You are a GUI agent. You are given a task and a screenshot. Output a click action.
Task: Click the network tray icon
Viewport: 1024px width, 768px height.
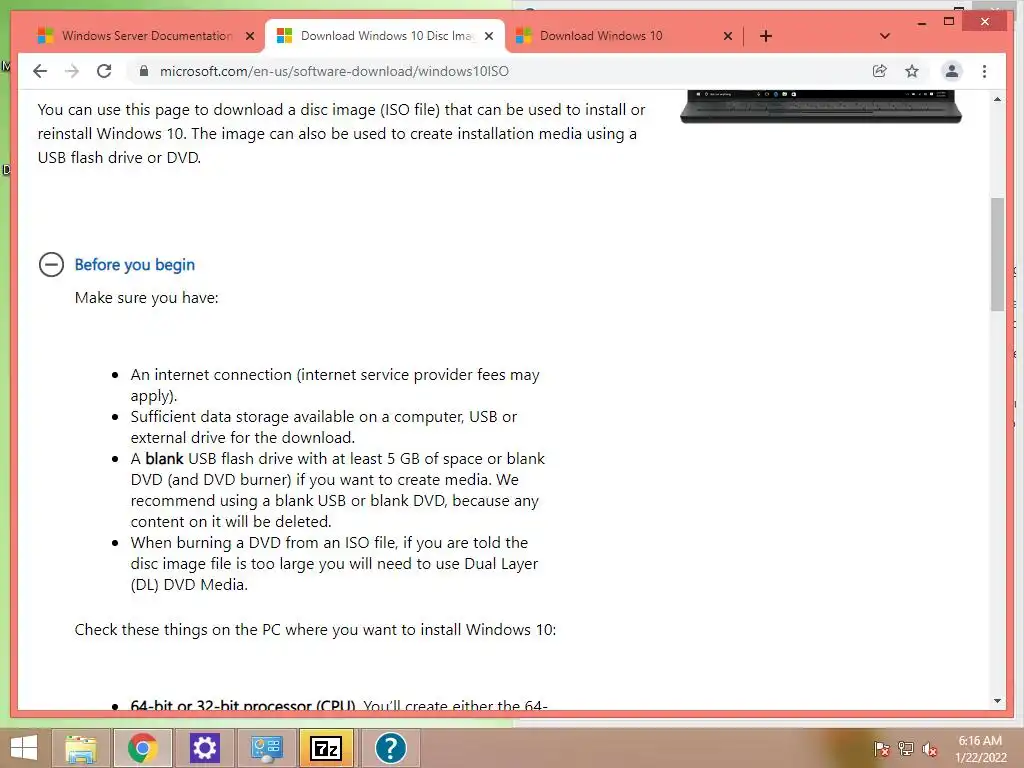(x=906, y=749)
